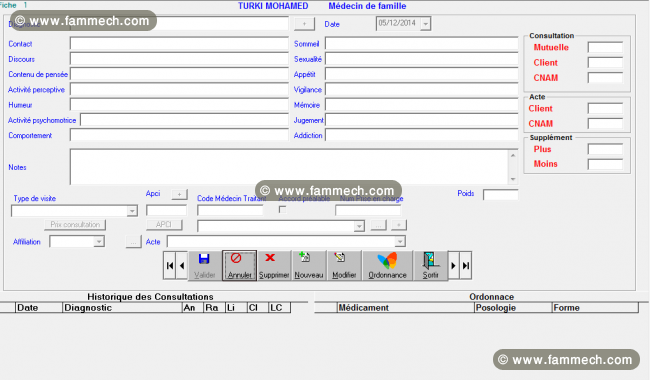
Task: Click ellipsis button beside médecin list
Action: (378, 225)
